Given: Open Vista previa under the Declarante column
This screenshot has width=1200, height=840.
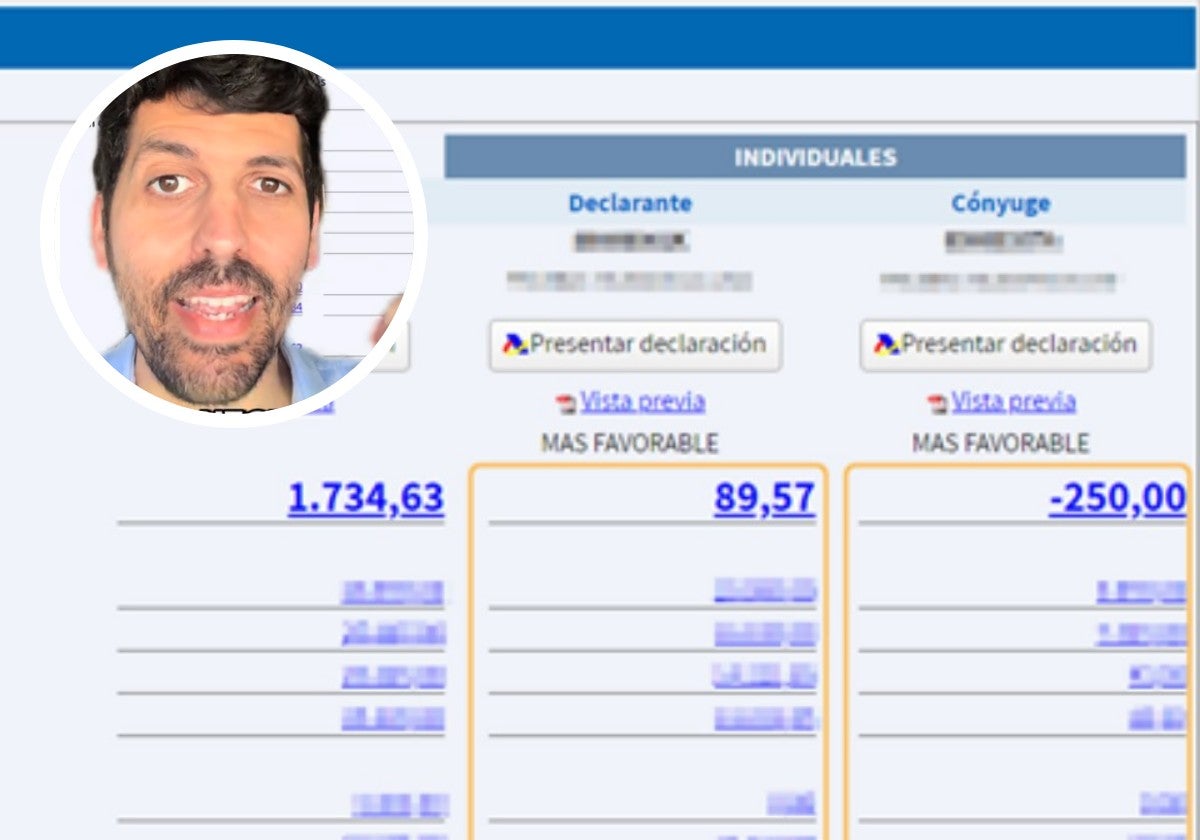Looking at the screenshot, I should tap(642, 402).
